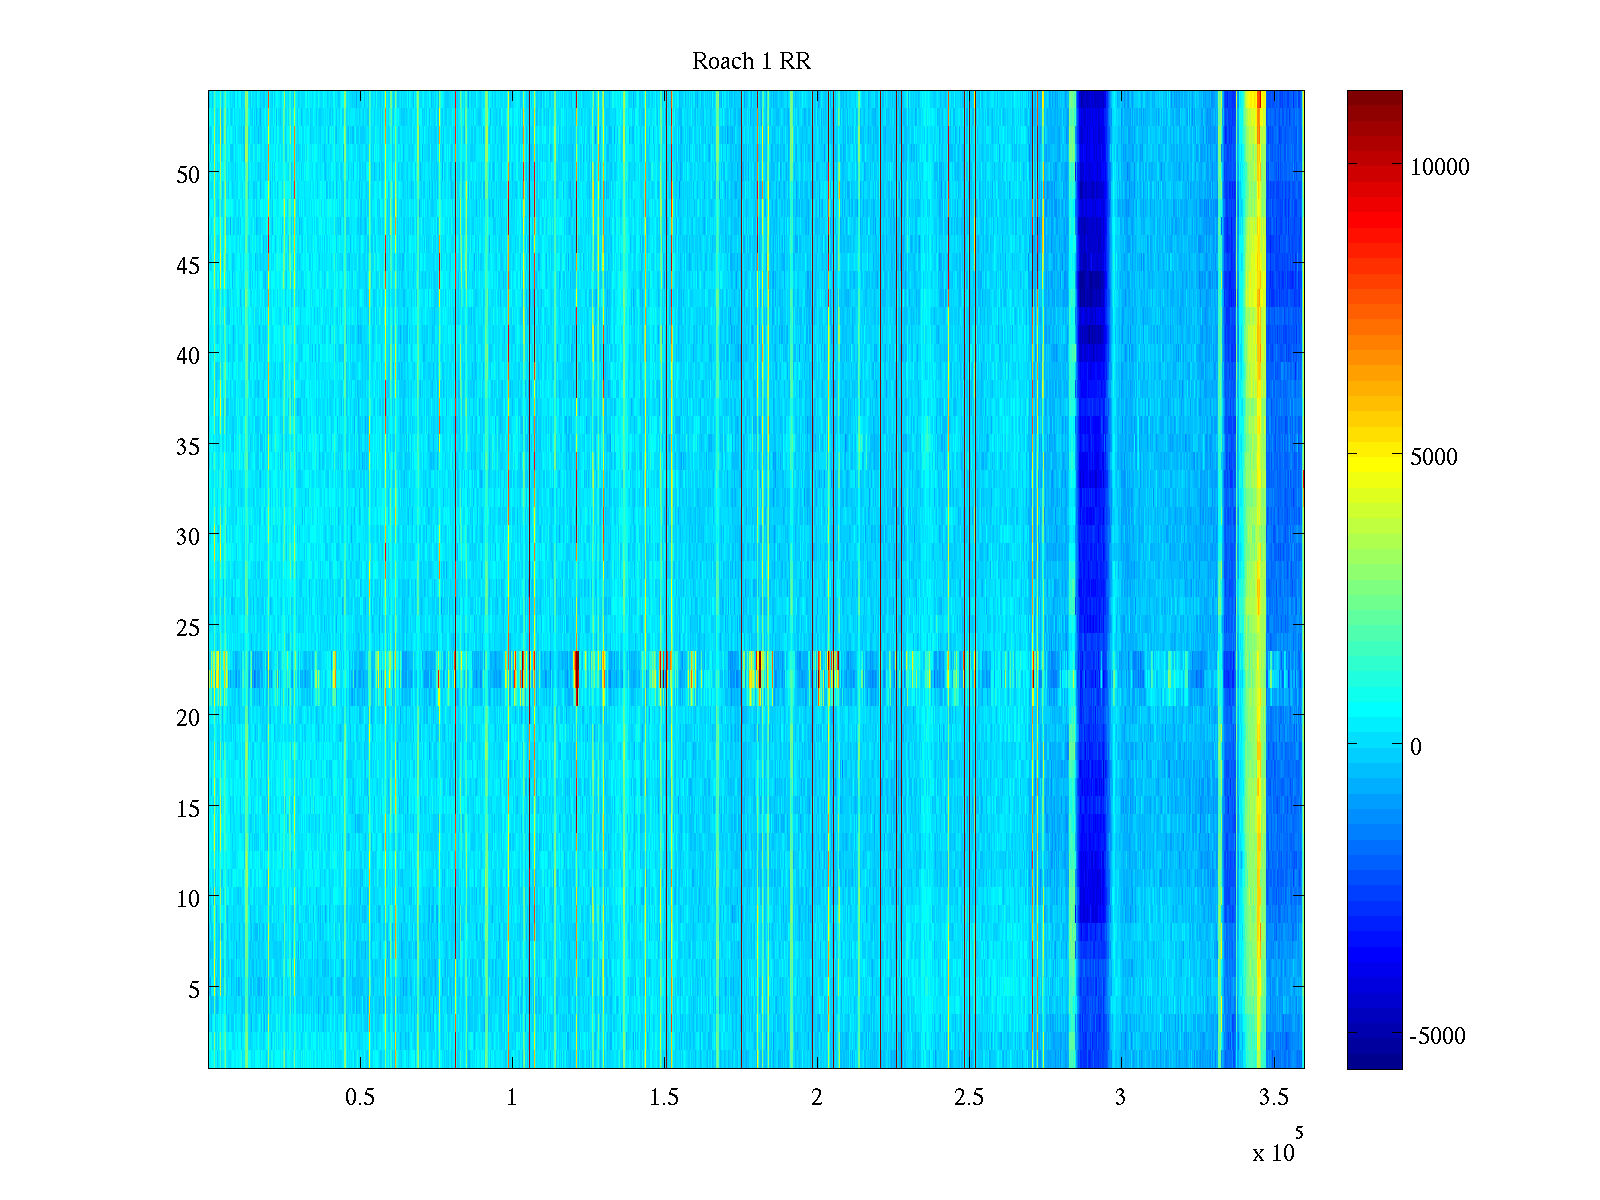Click the 5000 colorbar tick label
The width and height of the screenshot is (1600, 1200).
(1433, 457)
